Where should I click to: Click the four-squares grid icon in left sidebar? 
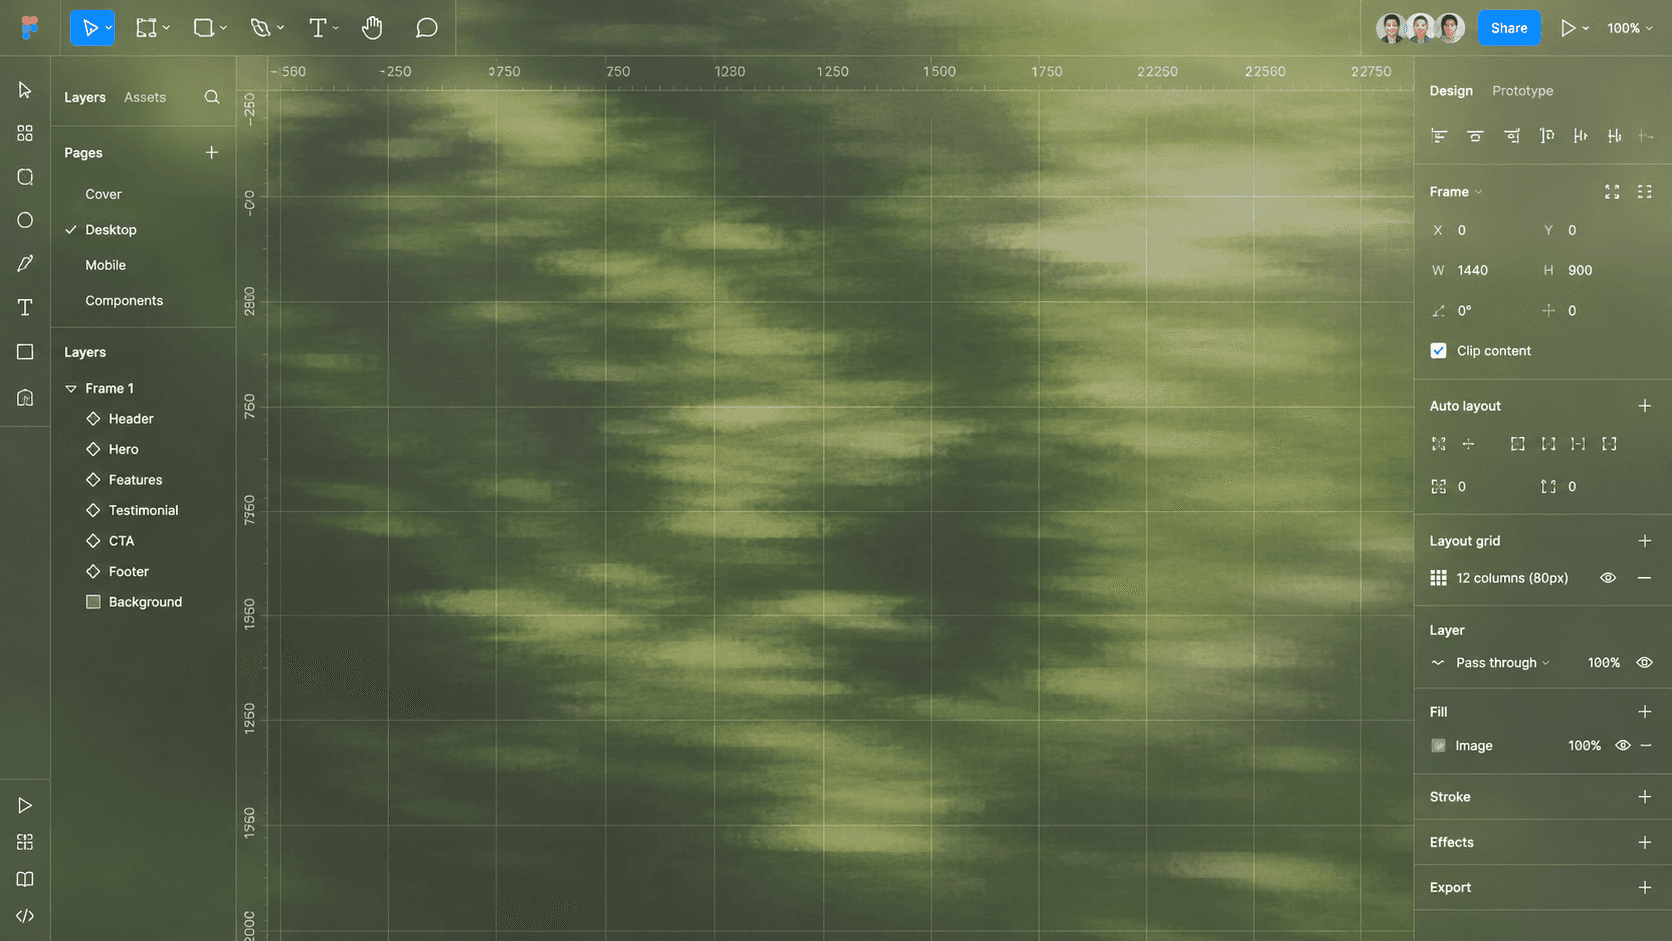pos(25,133)
